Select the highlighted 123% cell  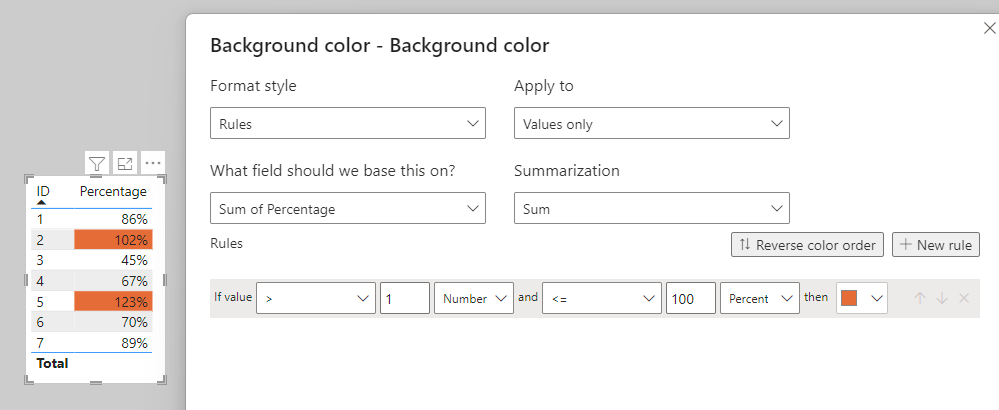pyautogui.click(x=113, y=301)
